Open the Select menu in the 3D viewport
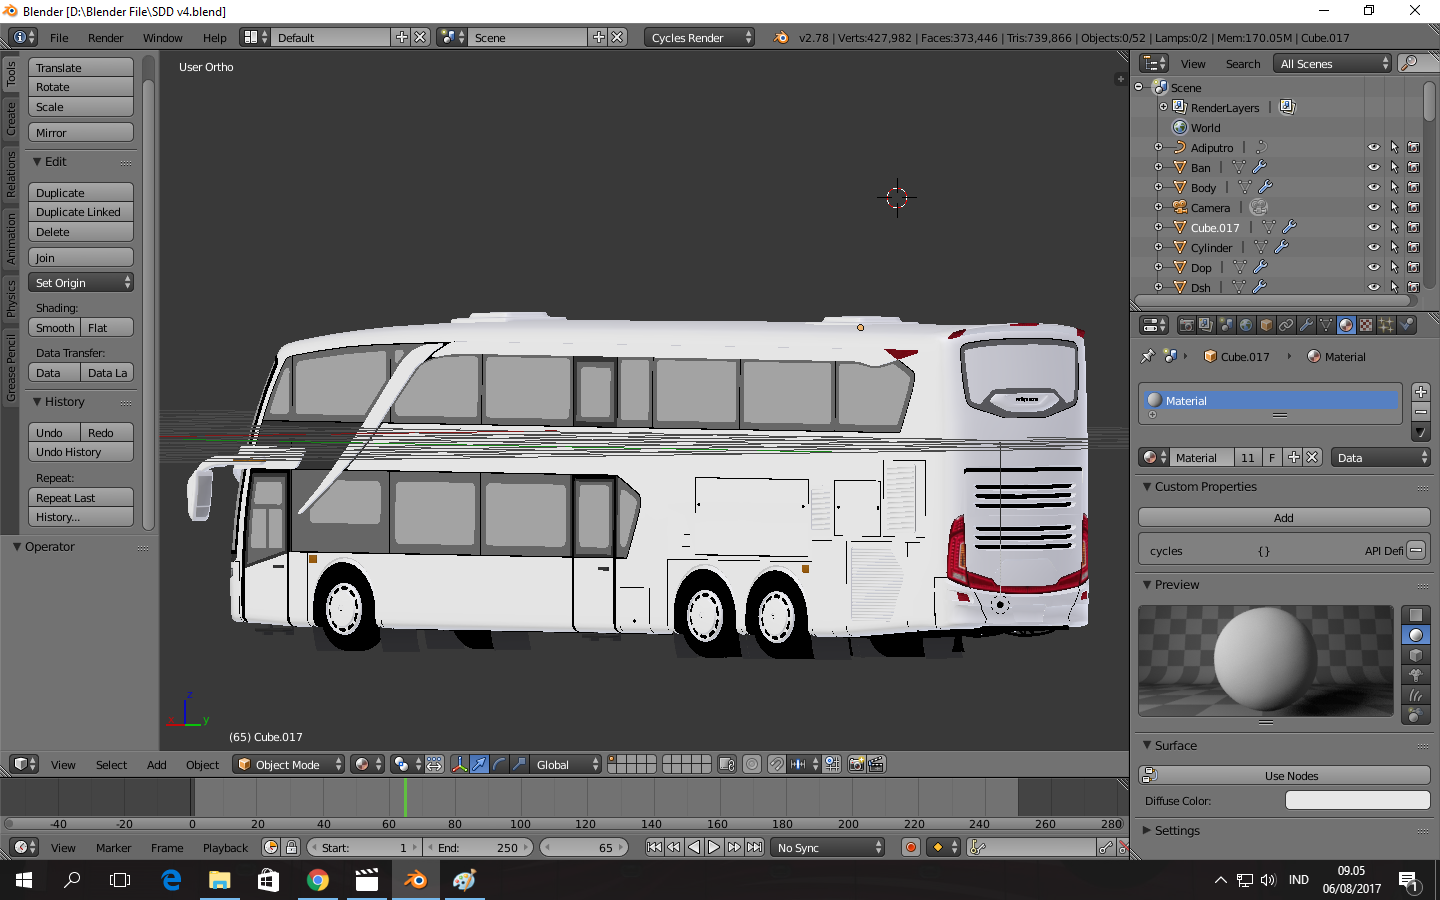Image resolution: width=1440 pixels, height=900 pixels. pos(111,765)
